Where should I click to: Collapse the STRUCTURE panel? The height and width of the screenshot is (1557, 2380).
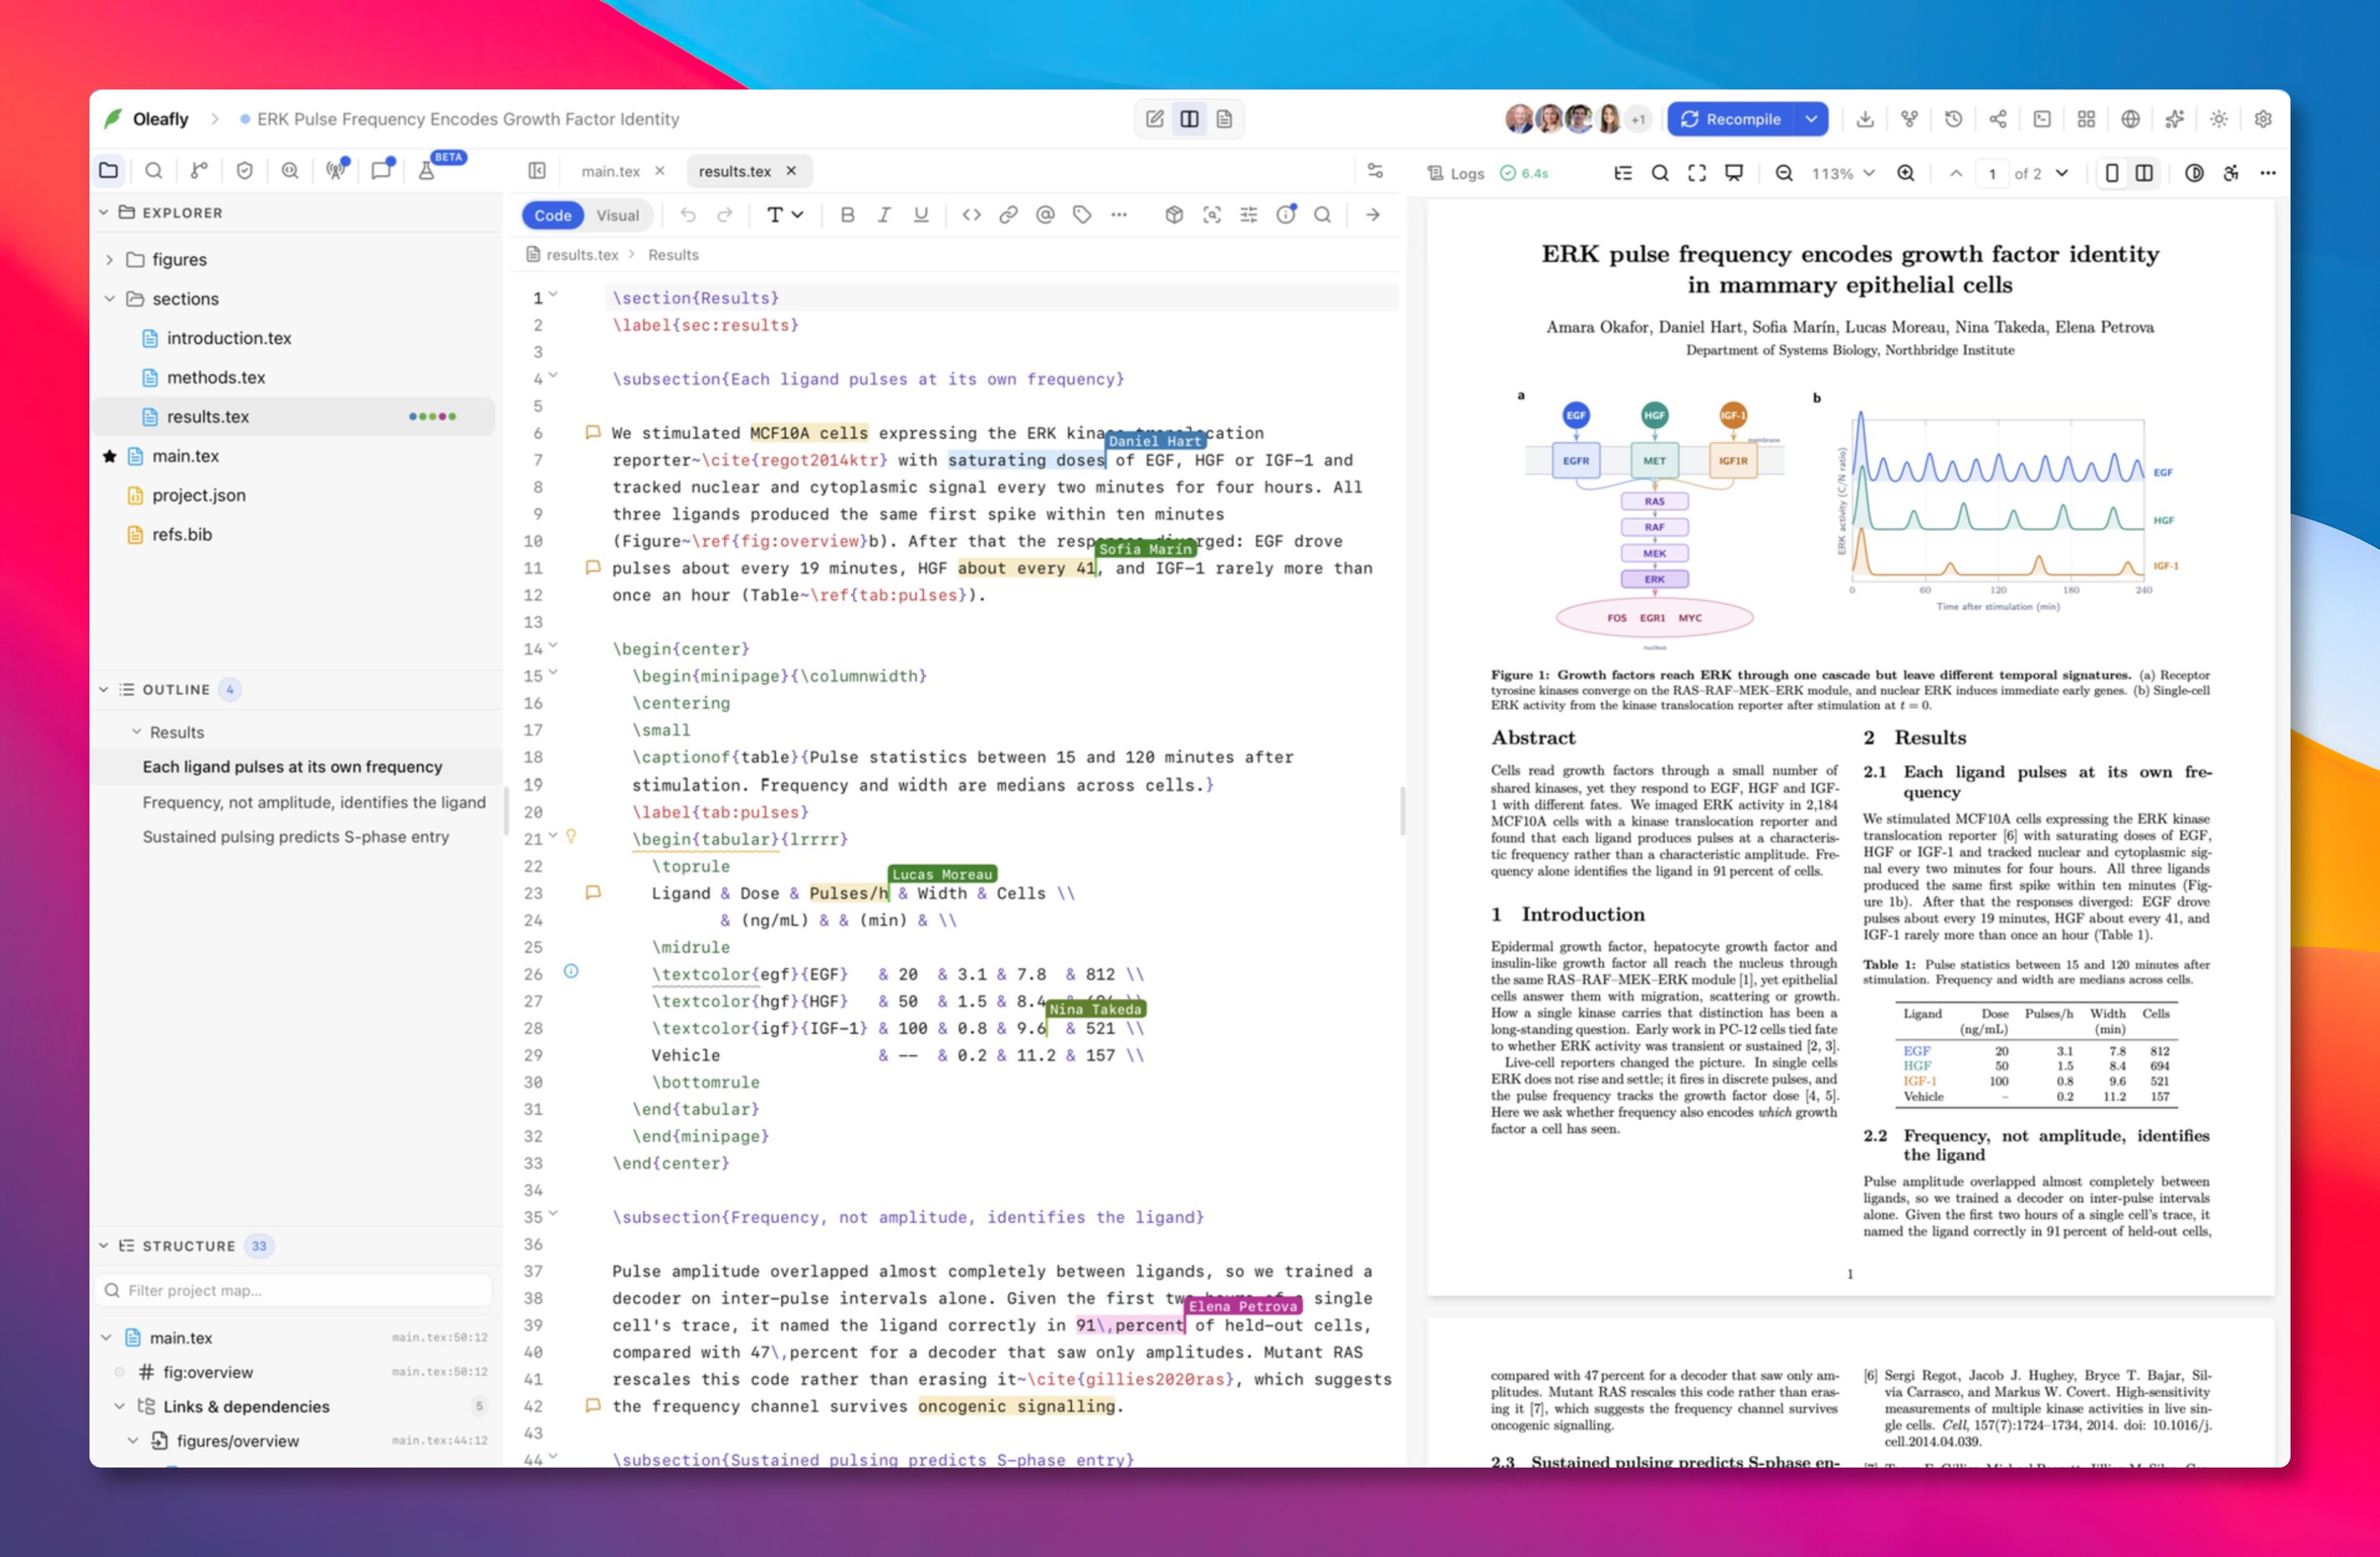(103, 1246)
